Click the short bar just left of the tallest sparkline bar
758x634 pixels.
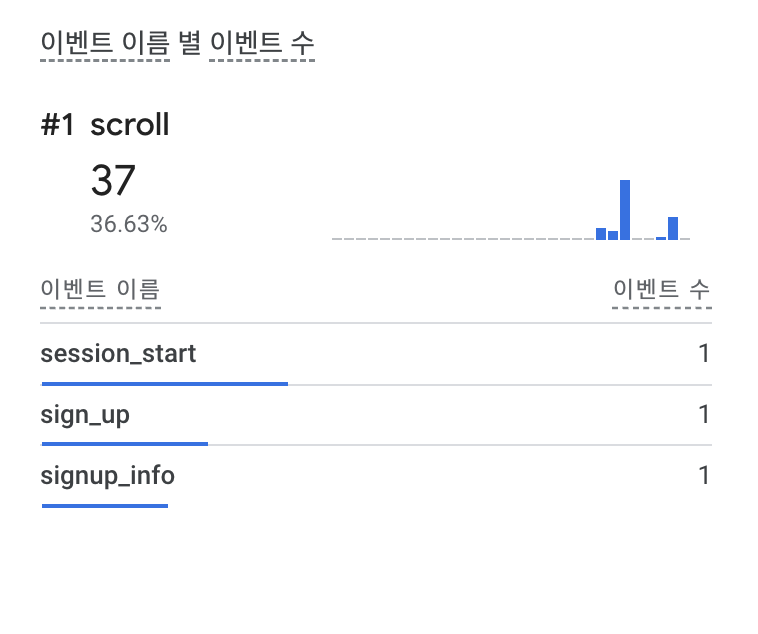(613, 235)
